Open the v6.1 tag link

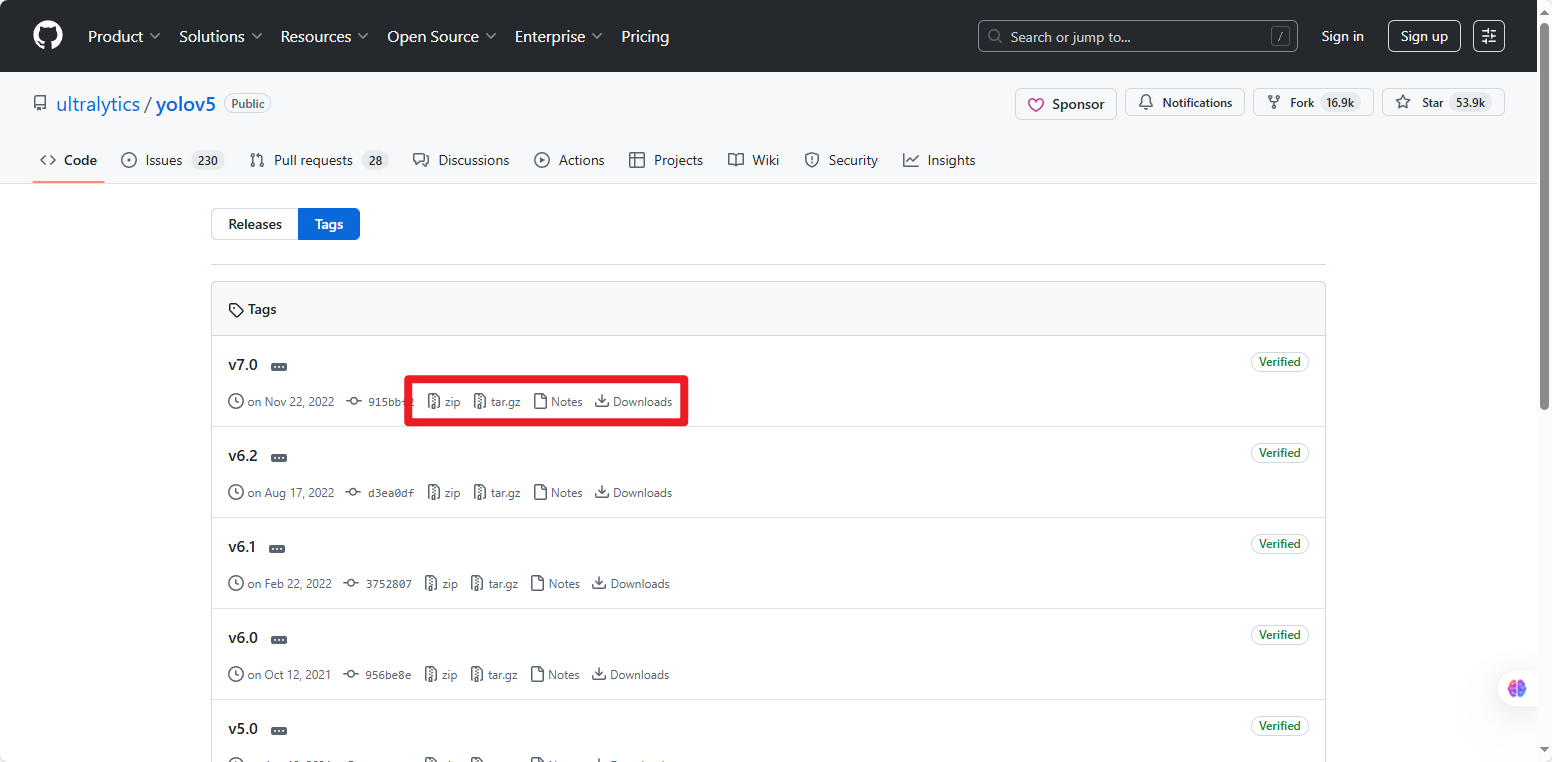point(242,547)
